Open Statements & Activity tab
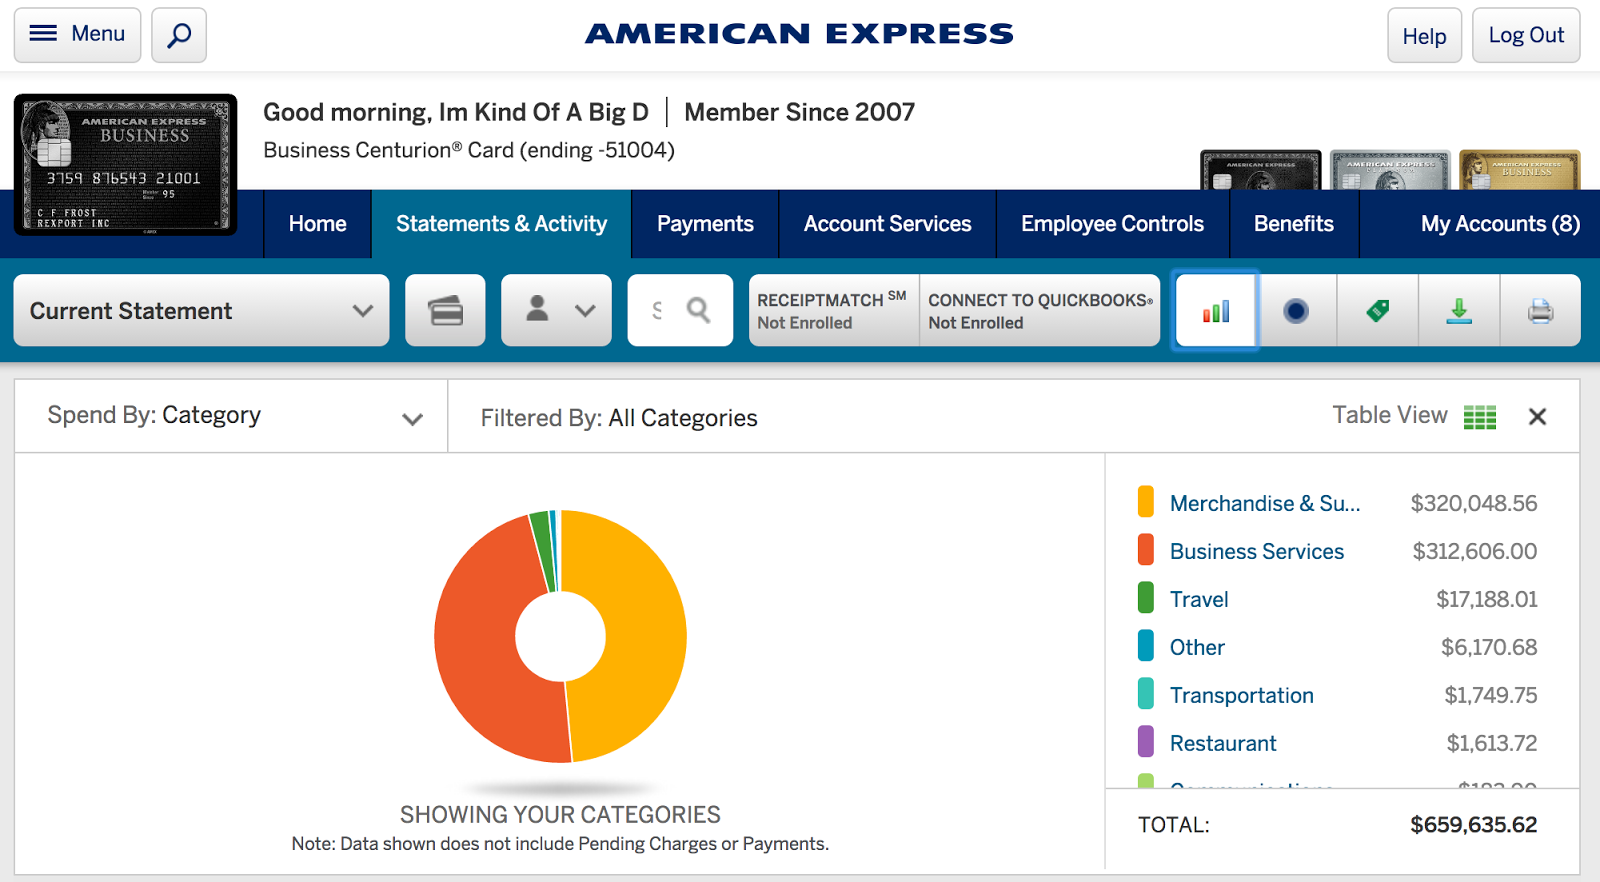 tap(501, 224)
